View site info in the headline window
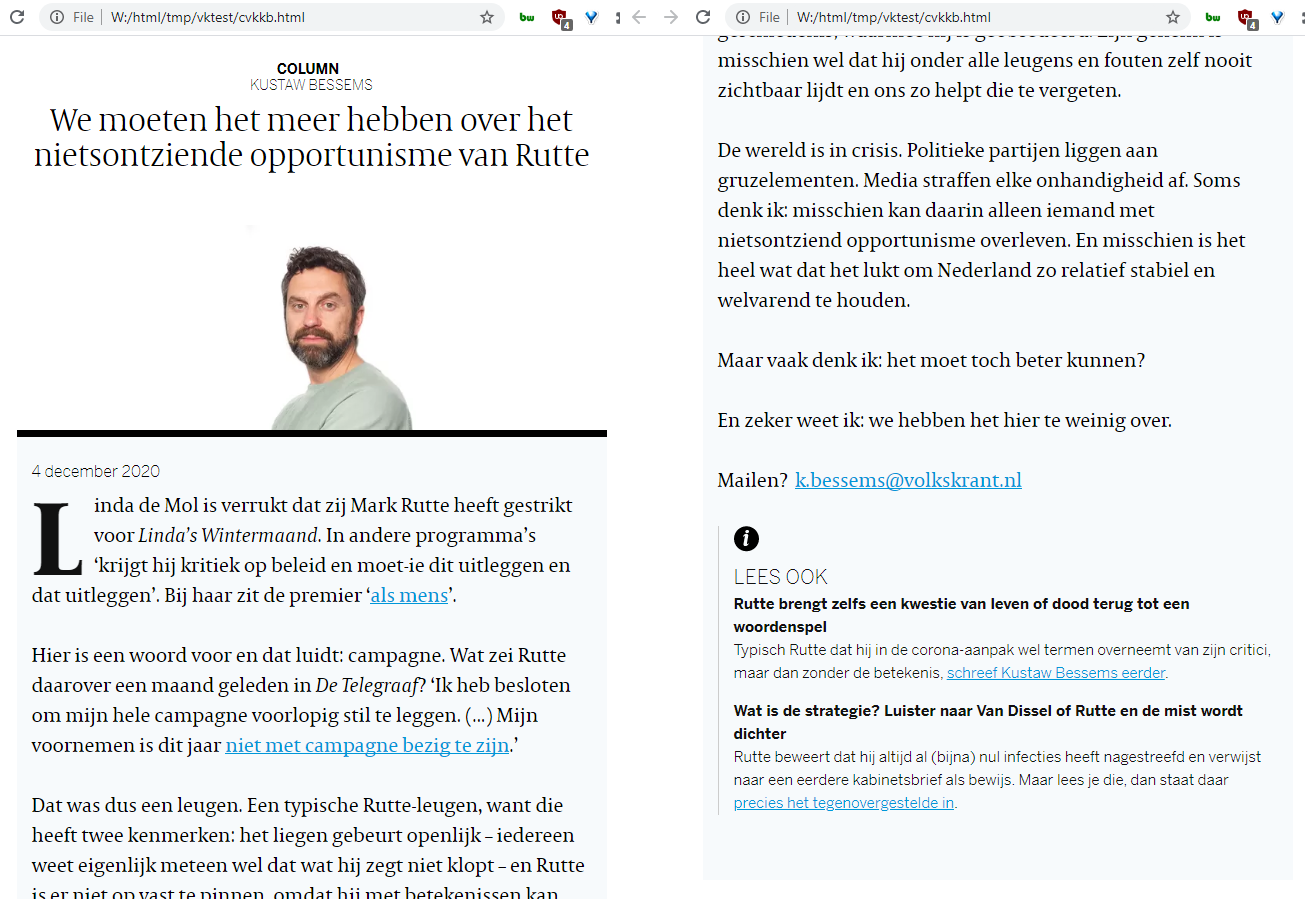Viewport: 1305px width, 899px height. click(57, 17)
